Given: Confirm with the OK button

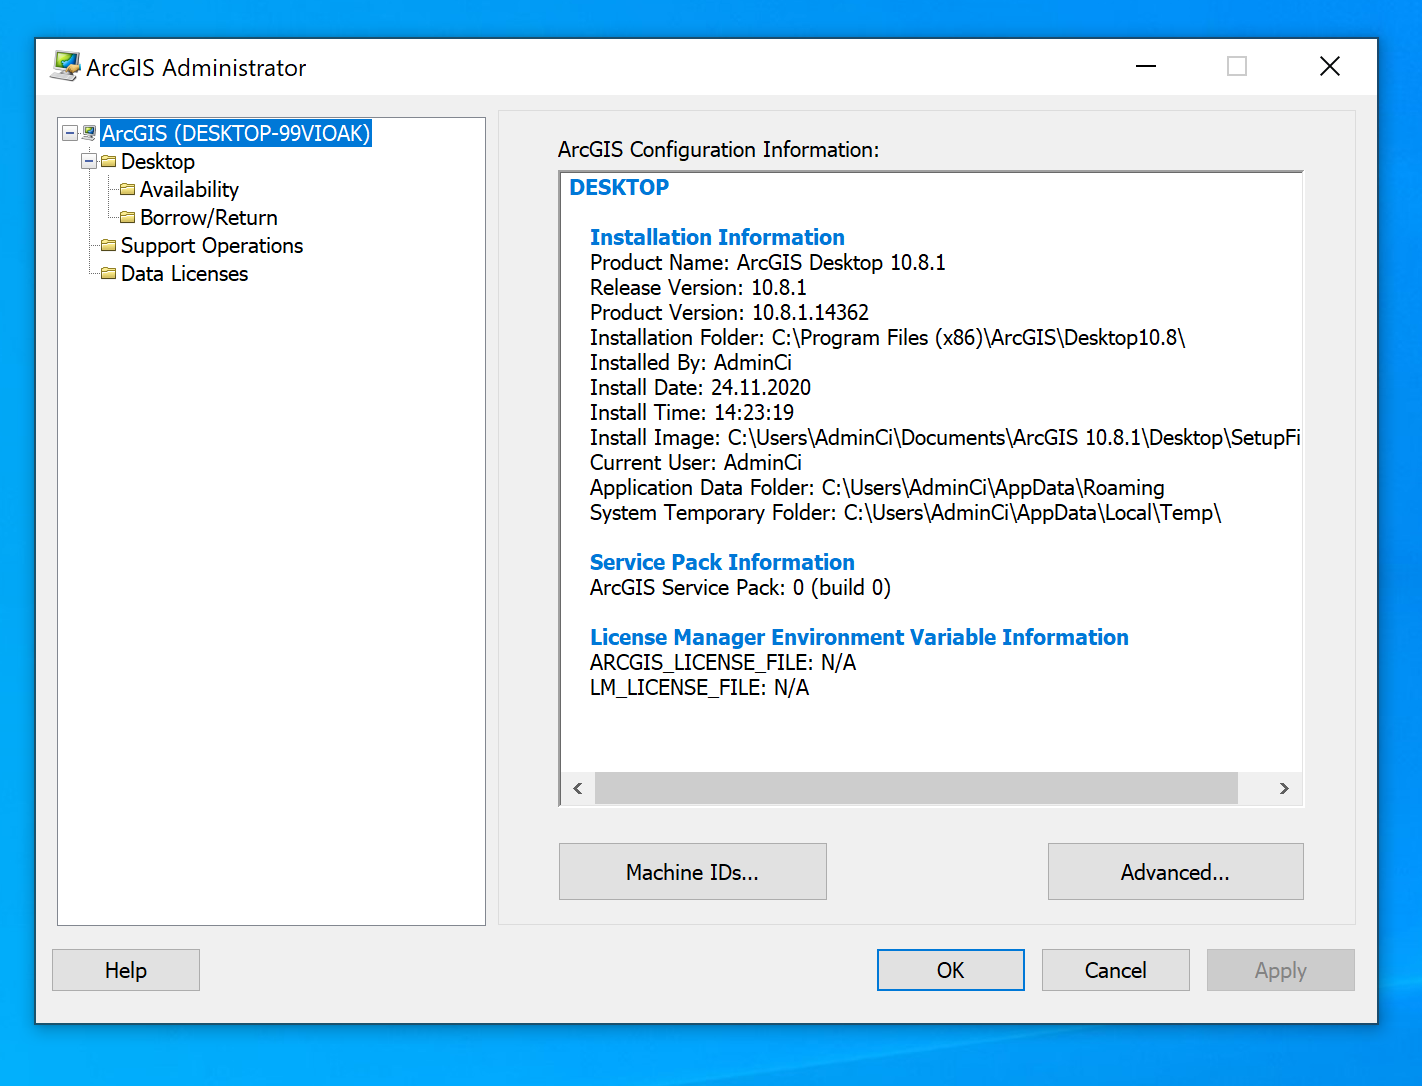Looking at the screenshot, I should click(950, 970).
